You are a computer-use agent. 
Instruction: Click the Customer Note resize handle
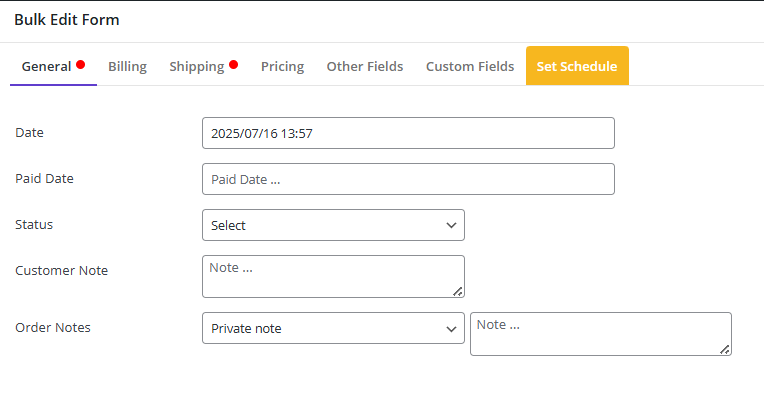coord(458,292)
